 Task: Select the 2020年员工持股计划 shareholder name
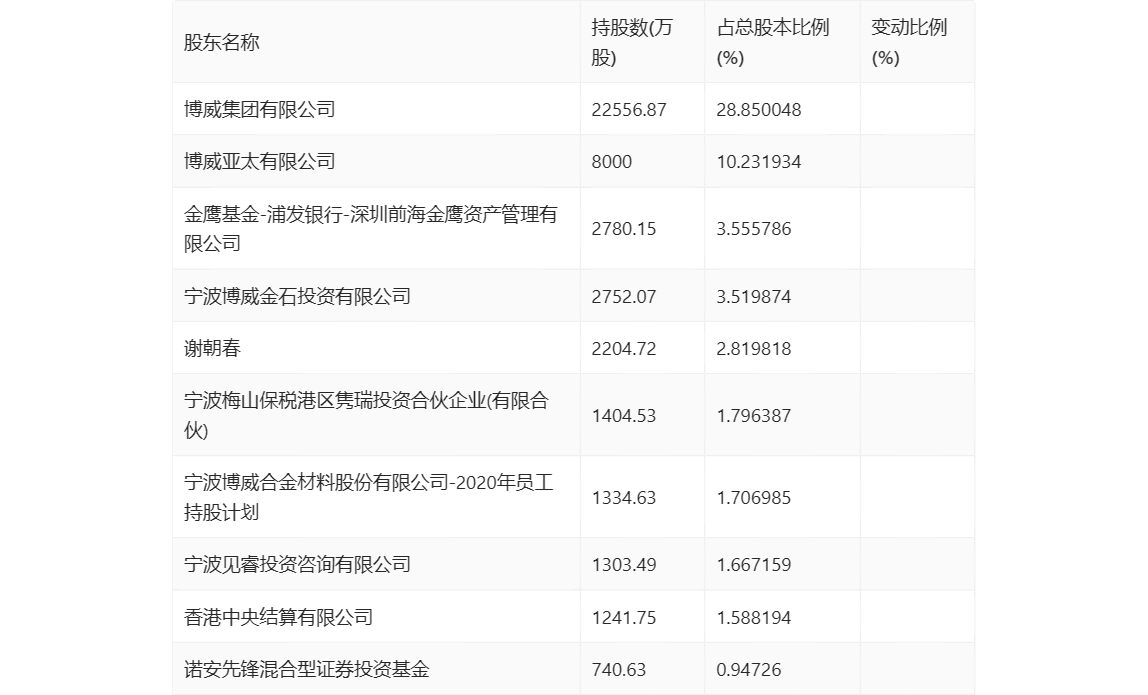tap(368, 497)
